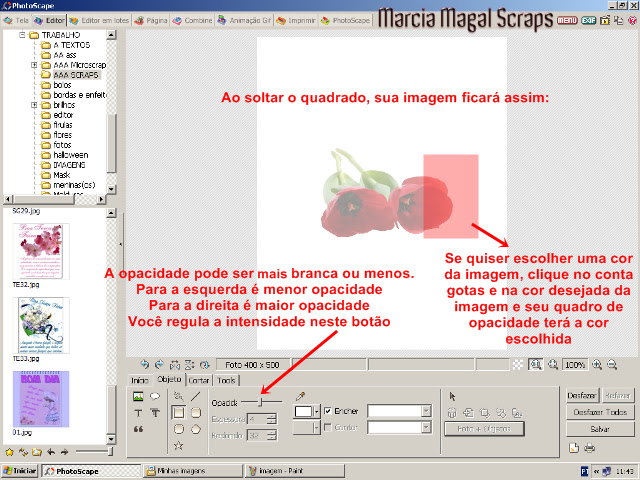Switch to the Objeto tab
640x480 pixels.
(x=169, y=379)
